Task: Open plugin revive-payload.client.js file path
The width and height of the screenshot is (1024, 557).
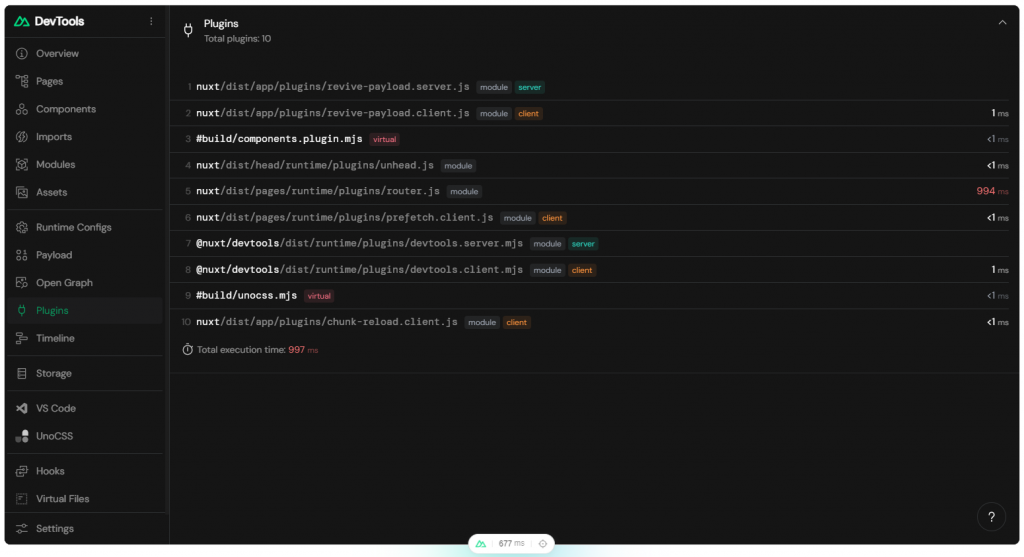Action: pyautogui.click(x=332, y=113)
